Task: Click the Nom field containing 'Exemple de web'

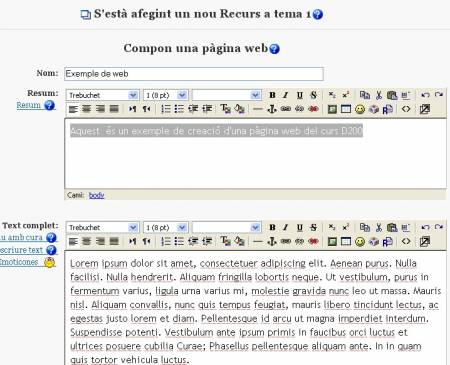Action: point(194,74)
